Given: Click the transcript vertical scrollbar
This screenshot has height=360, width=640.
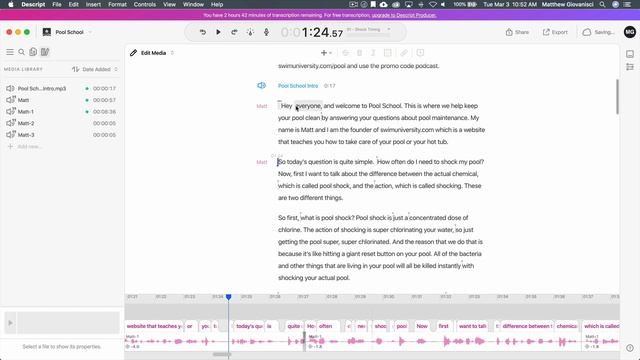Looking at the screenshot, I should (x=617, y=97).
